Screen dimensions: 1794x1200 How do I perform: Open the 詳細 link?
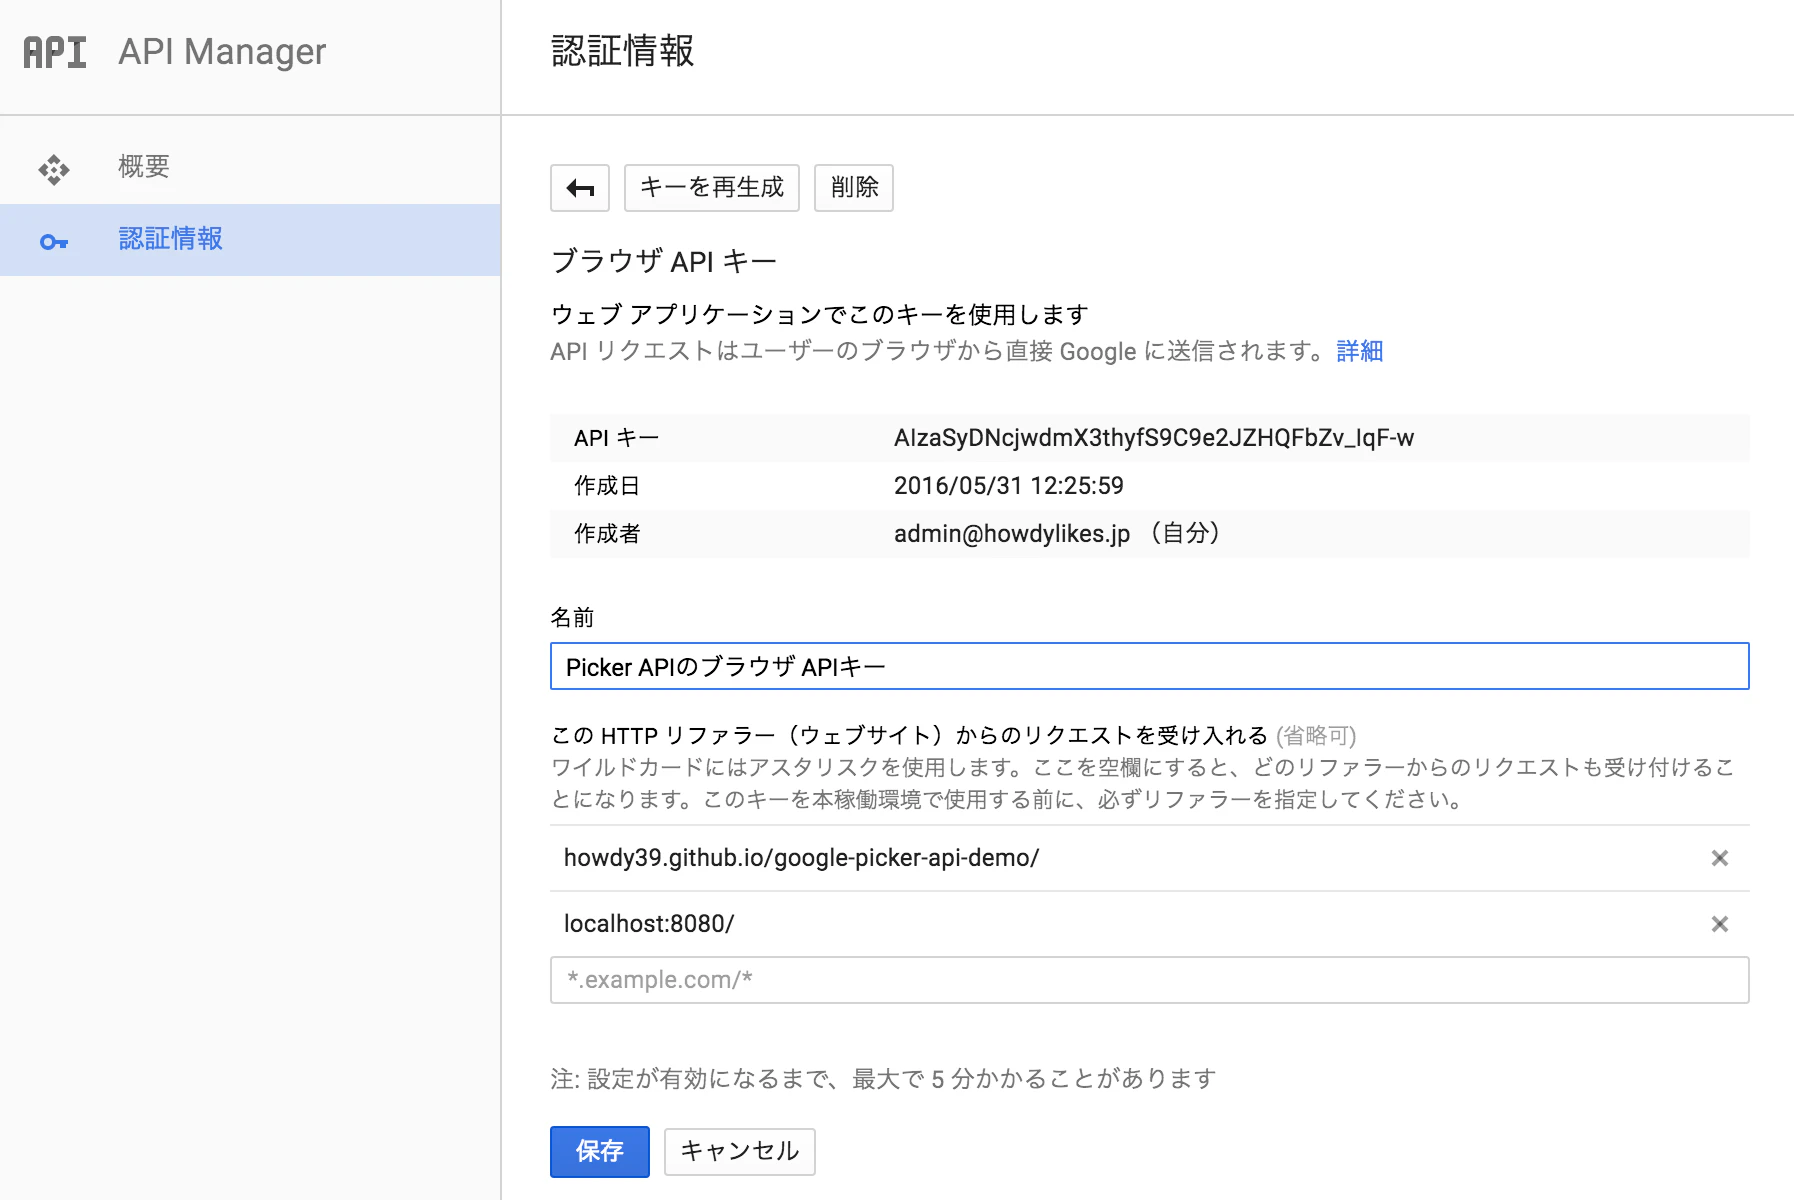[x=1360, y=351]
